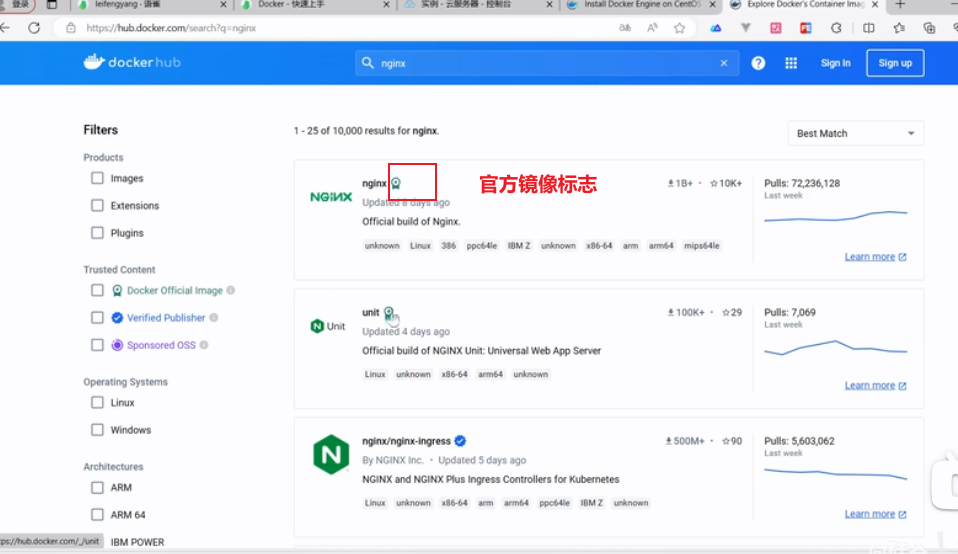Image resolution: width=958 pixels, height=554 pixels.
Task: Click info icon beside Sponsored OSS
Action: click(204, 345)
